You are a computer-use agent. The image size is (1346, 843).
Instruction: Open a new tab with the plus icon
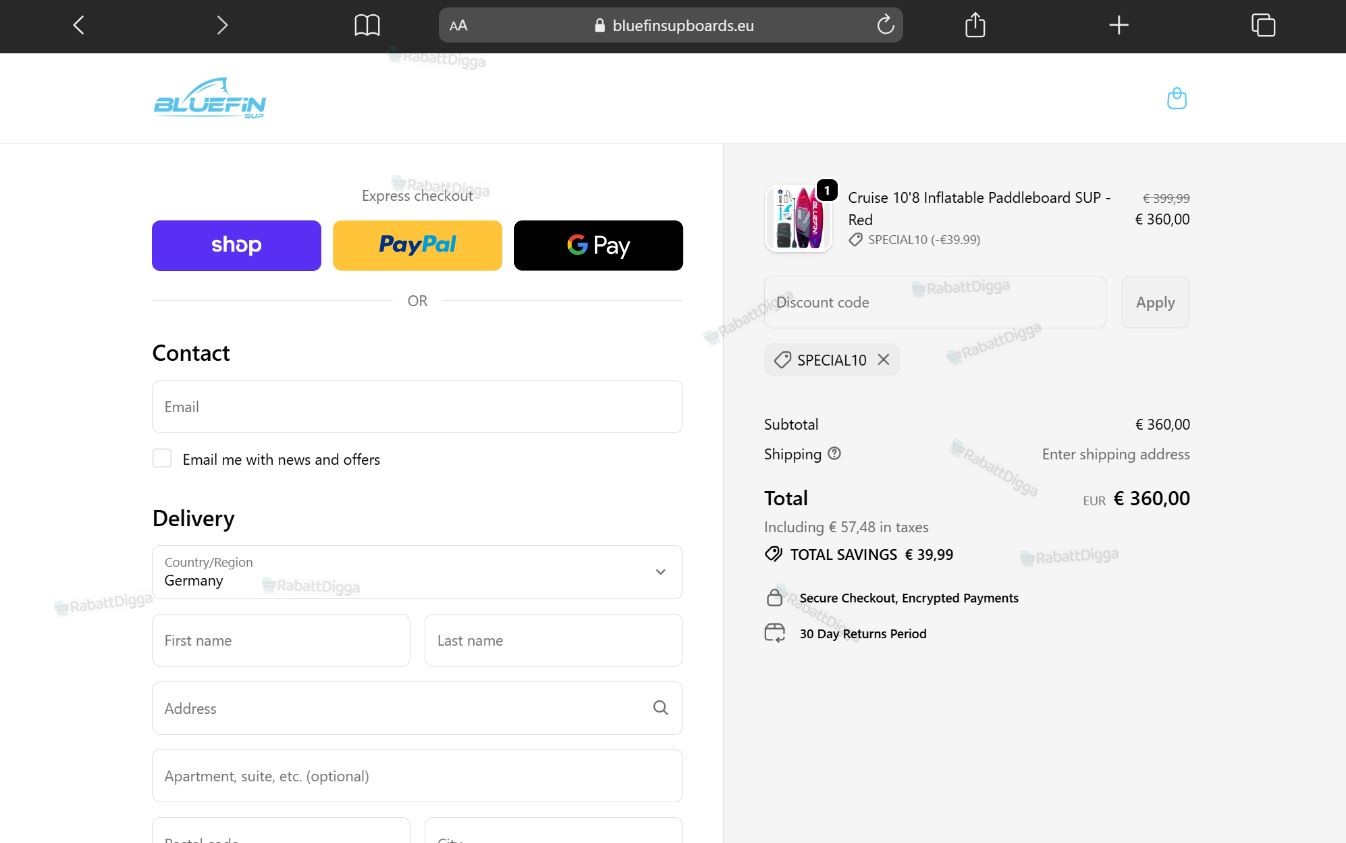[1119, 25]
